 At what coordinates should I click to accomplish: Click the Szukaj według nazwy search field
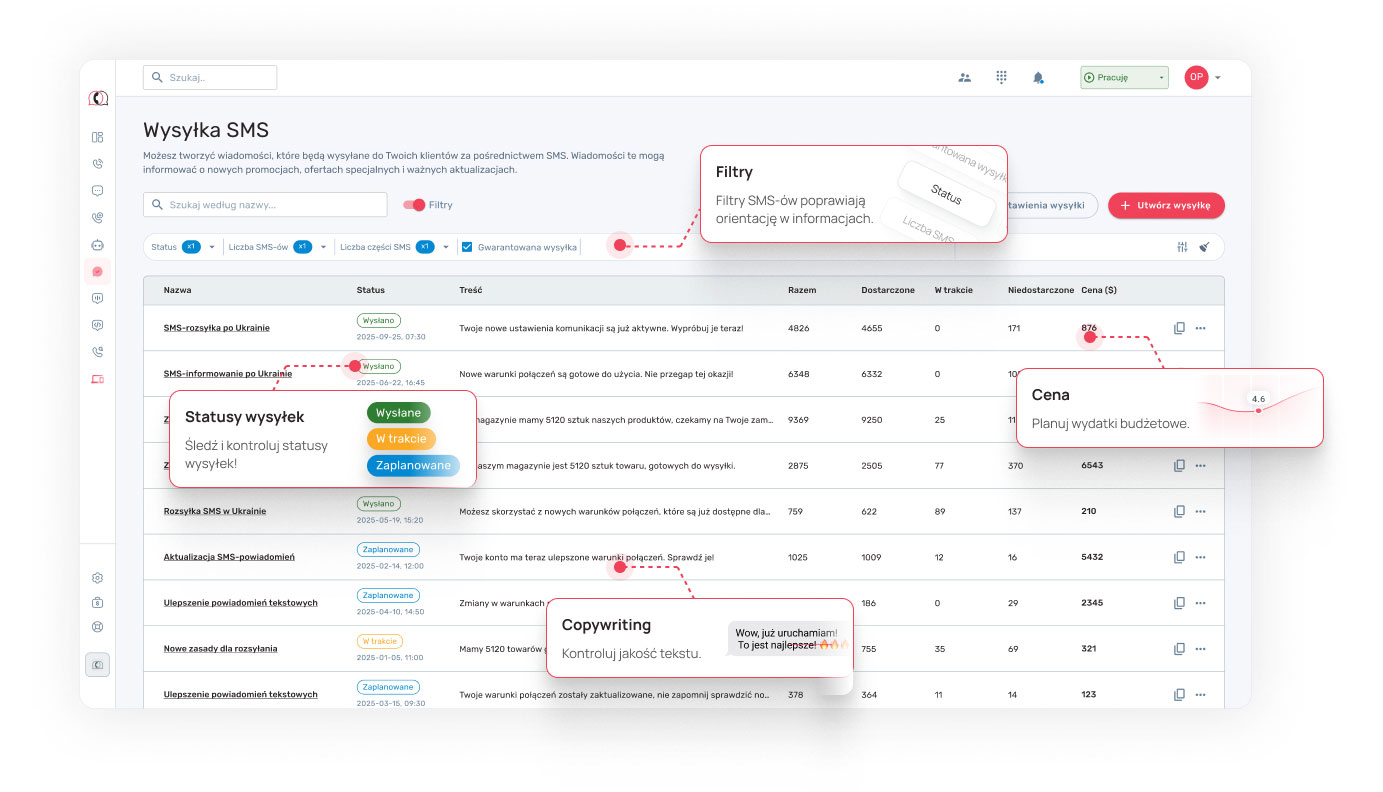(x=265, y=205)
